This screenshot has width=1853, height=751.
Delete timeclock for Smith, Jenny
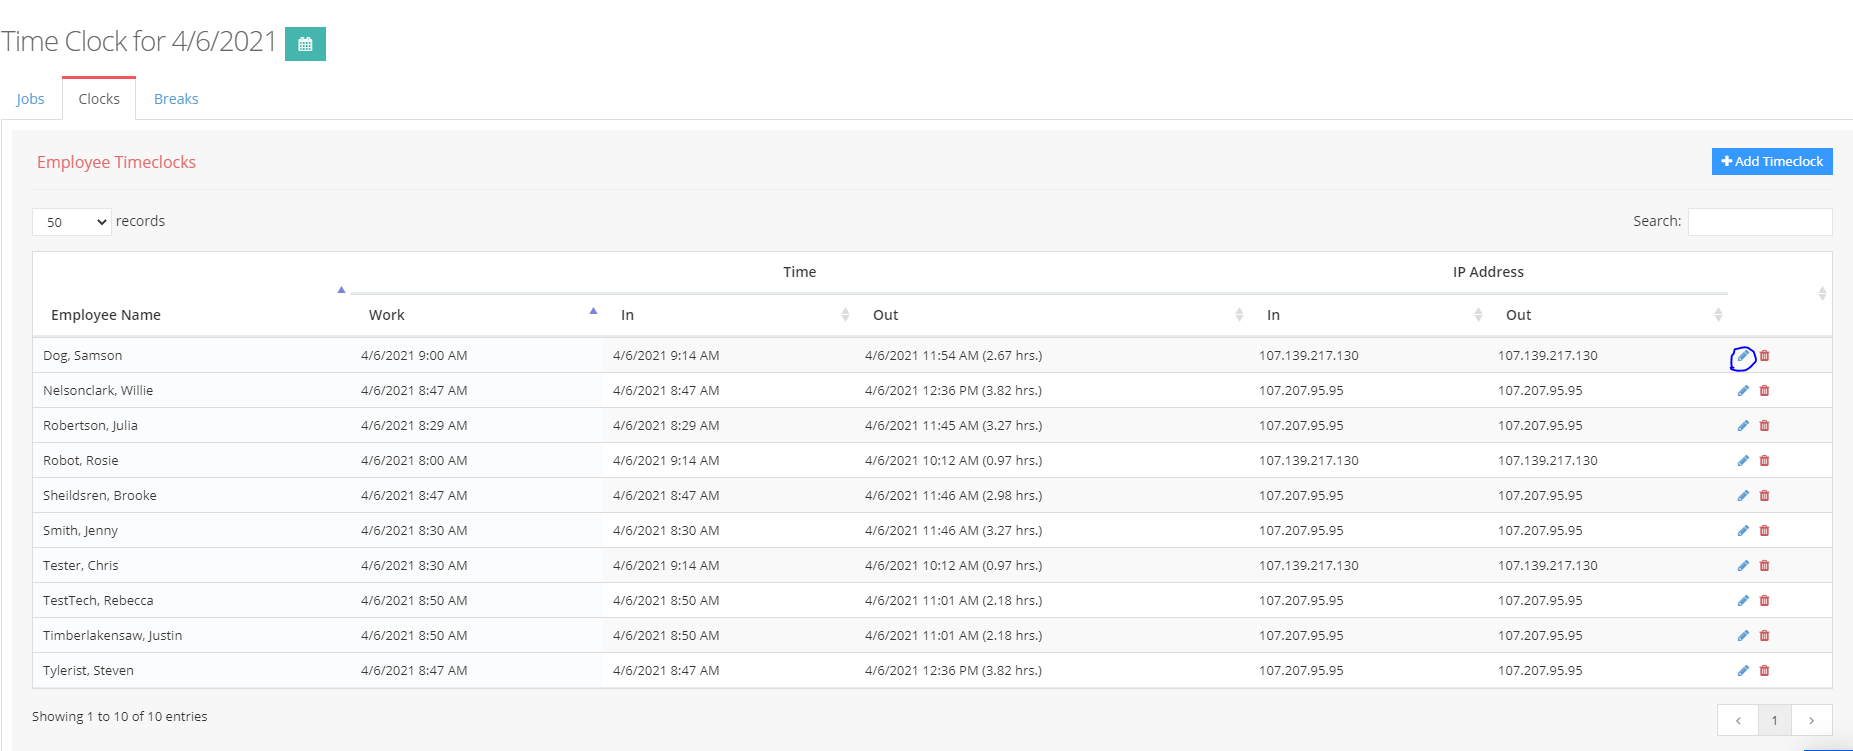click(1765, 531)
